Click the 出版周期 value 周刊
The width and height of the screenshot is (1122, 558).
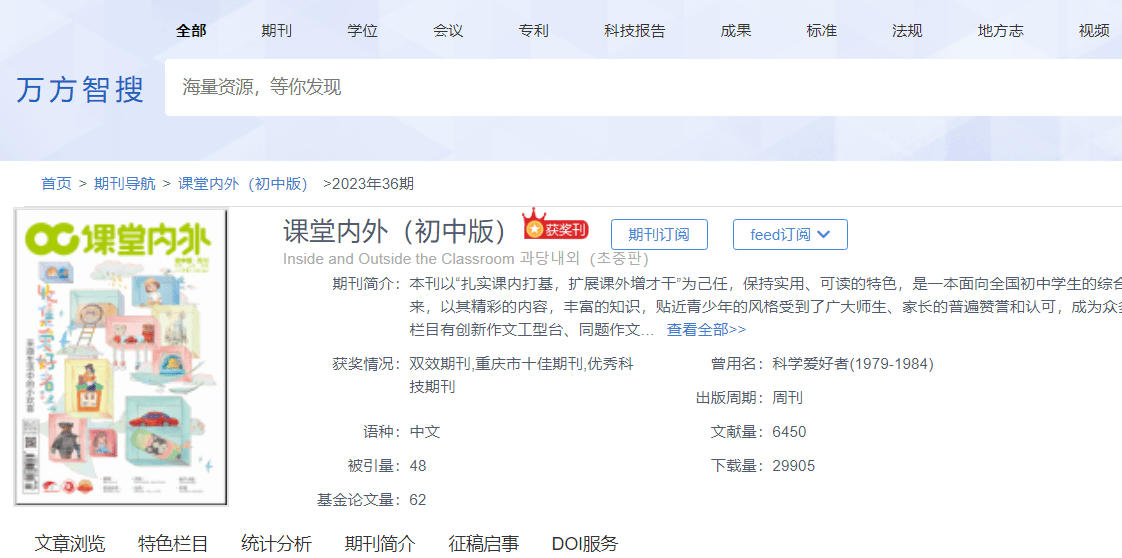(x=788, y=398)
